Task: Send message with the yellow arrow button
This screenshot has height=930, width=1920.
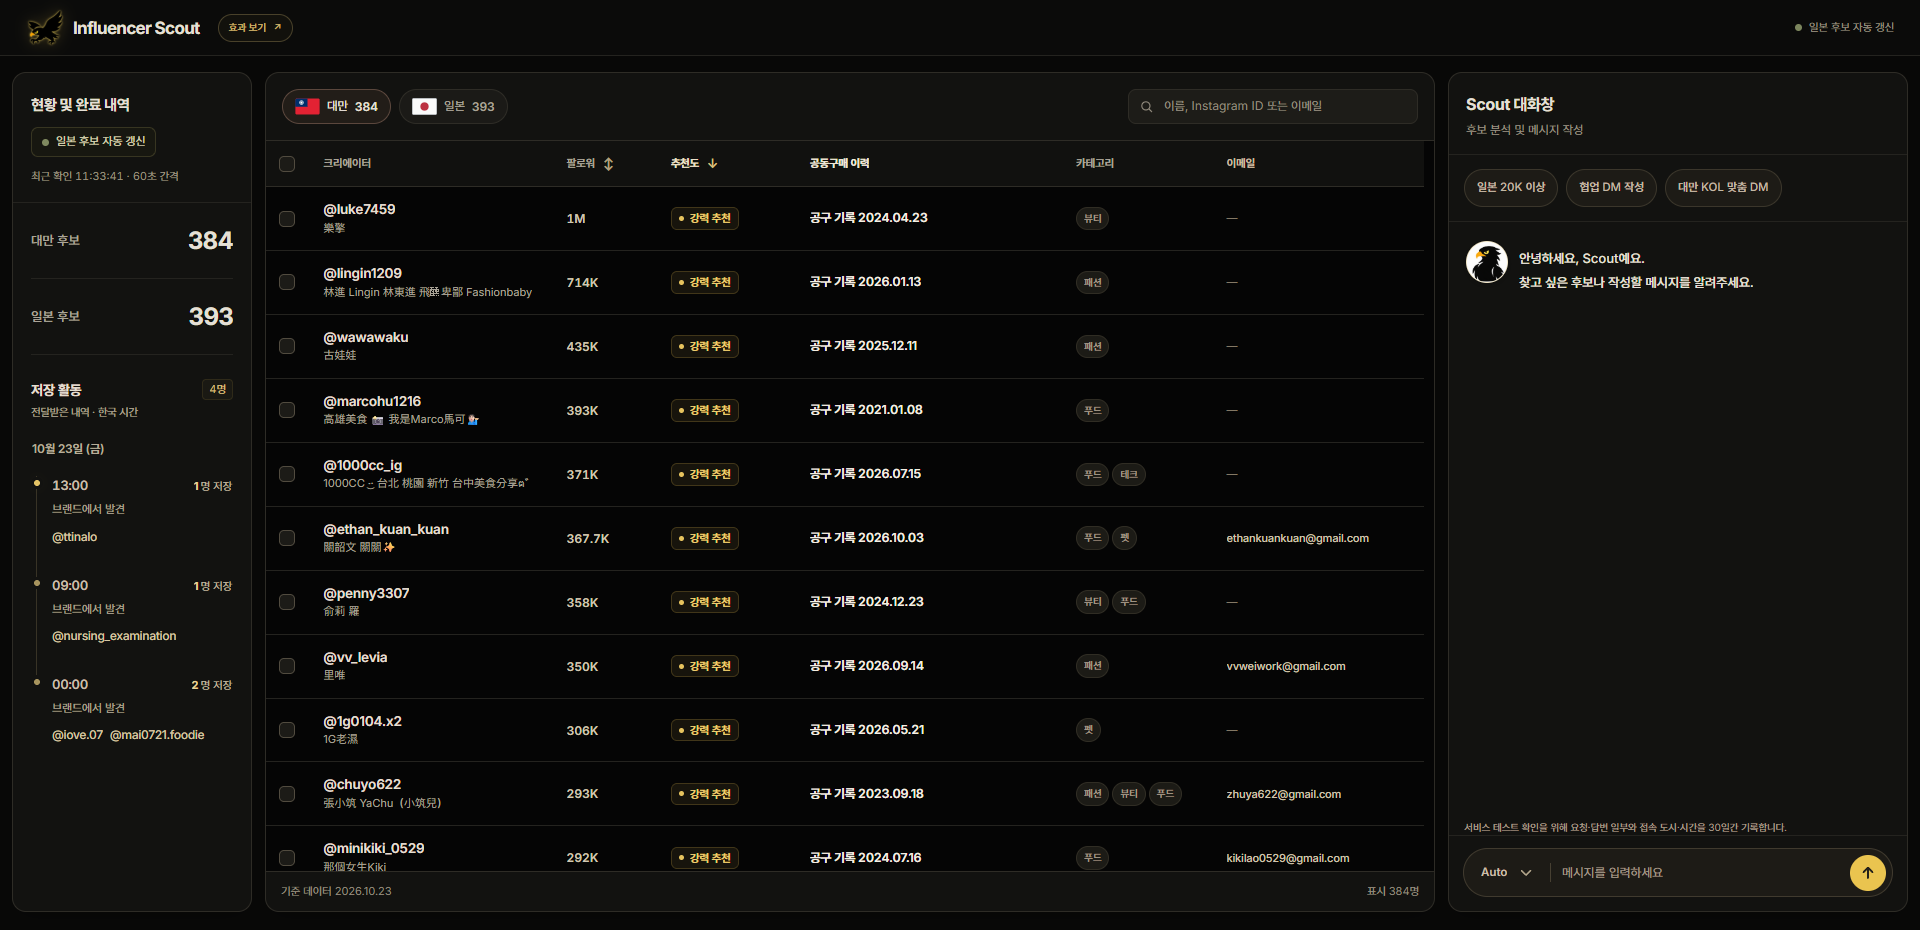Action: (x=1867, y=872)
